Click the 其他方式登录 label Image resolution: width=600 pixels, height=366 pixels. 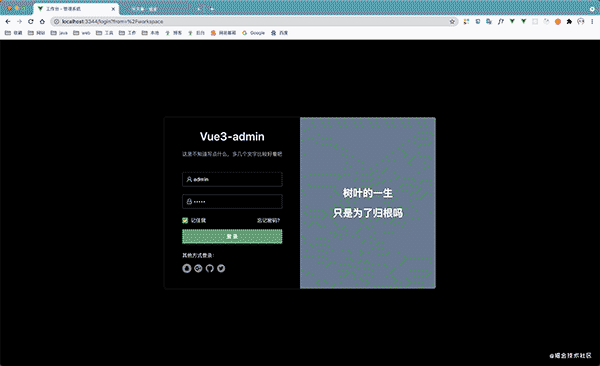[198, 255]
